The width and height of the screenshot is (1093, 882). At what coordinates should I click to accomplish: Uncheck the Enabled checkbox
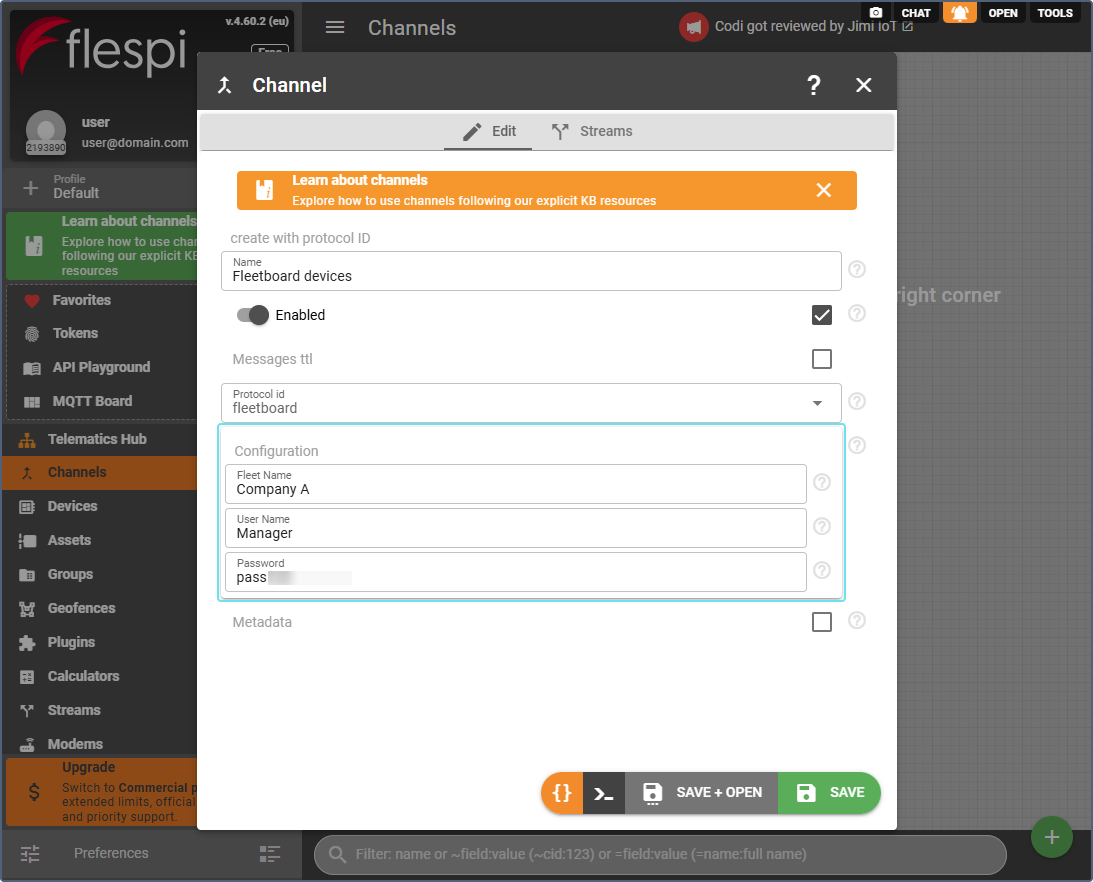(x=822, y=315)
